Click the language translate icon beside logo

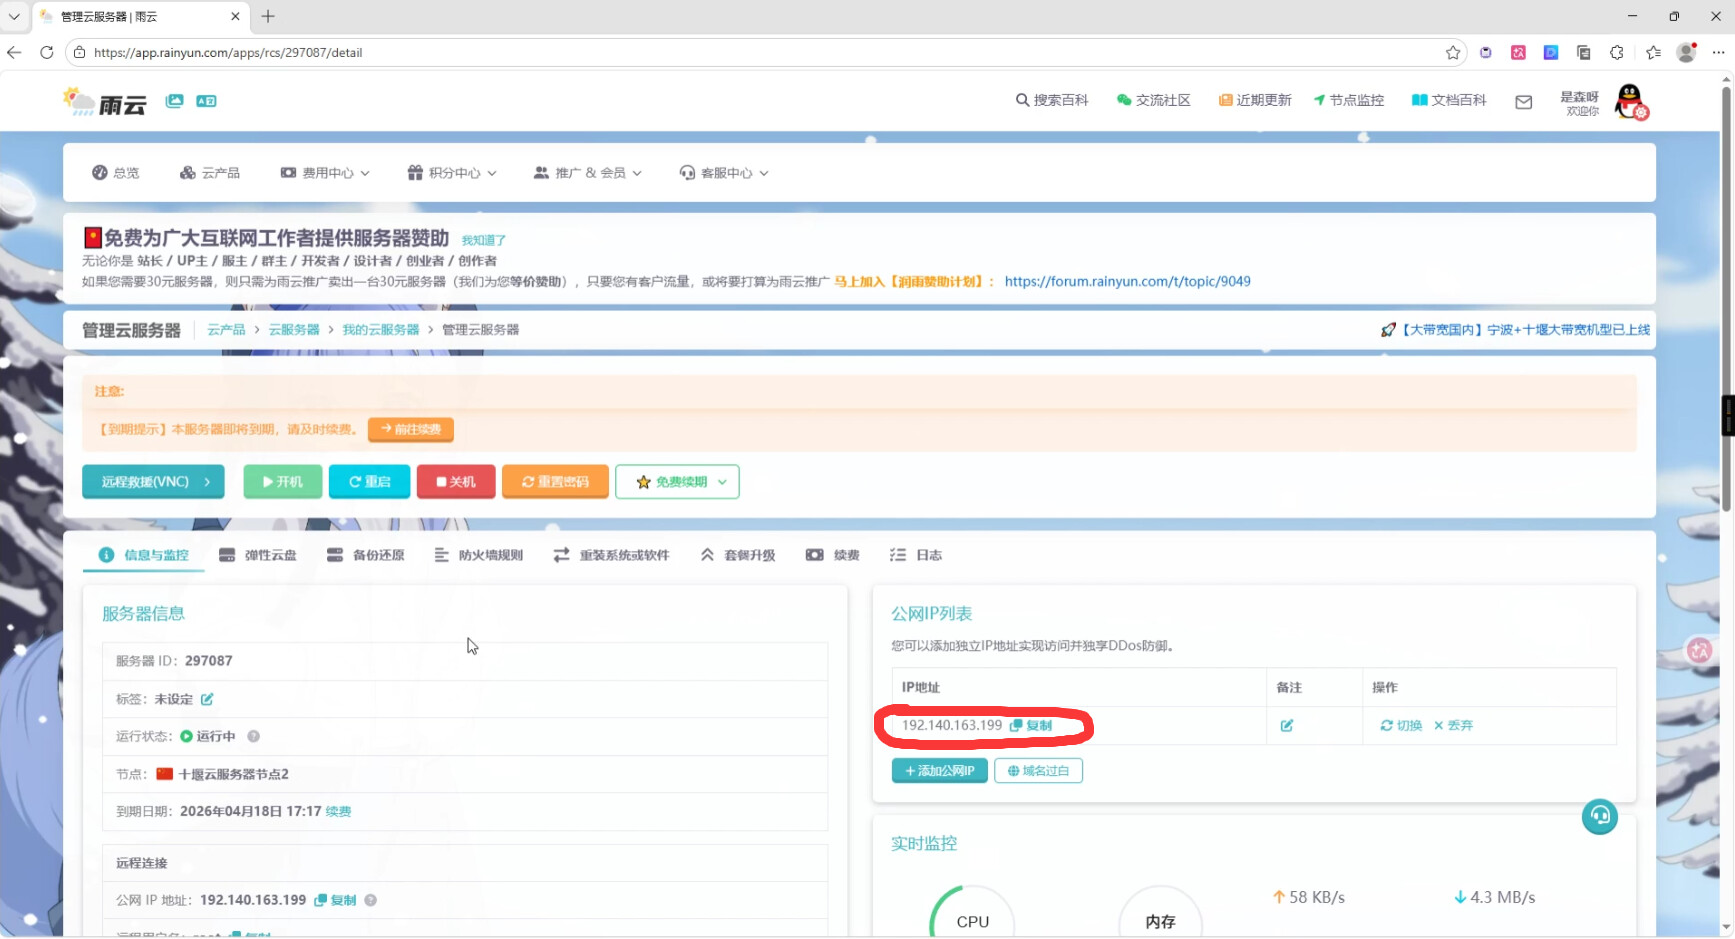coord(206,101)
